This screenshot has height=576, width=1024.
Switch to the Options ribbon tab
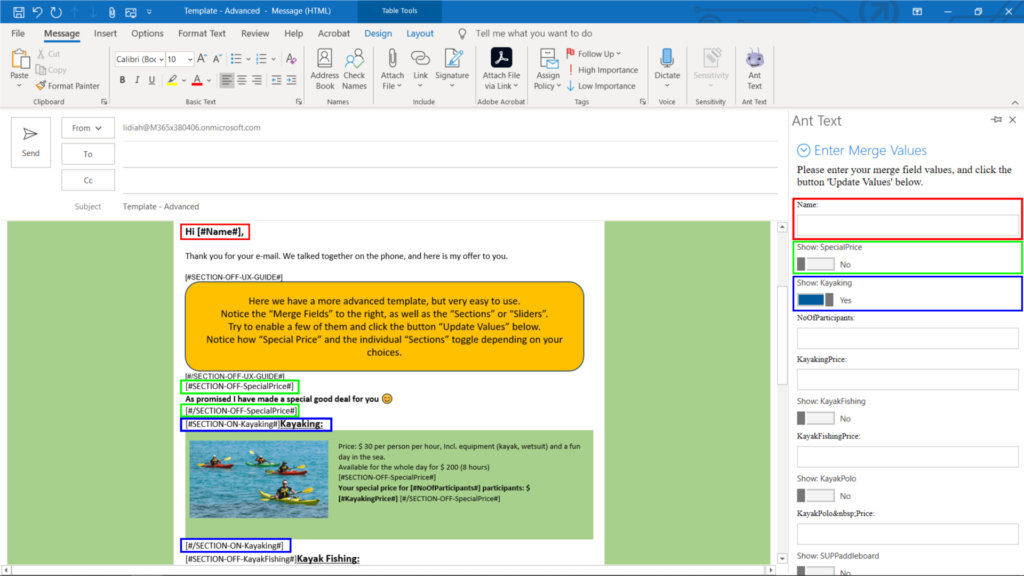coord(146,33)
